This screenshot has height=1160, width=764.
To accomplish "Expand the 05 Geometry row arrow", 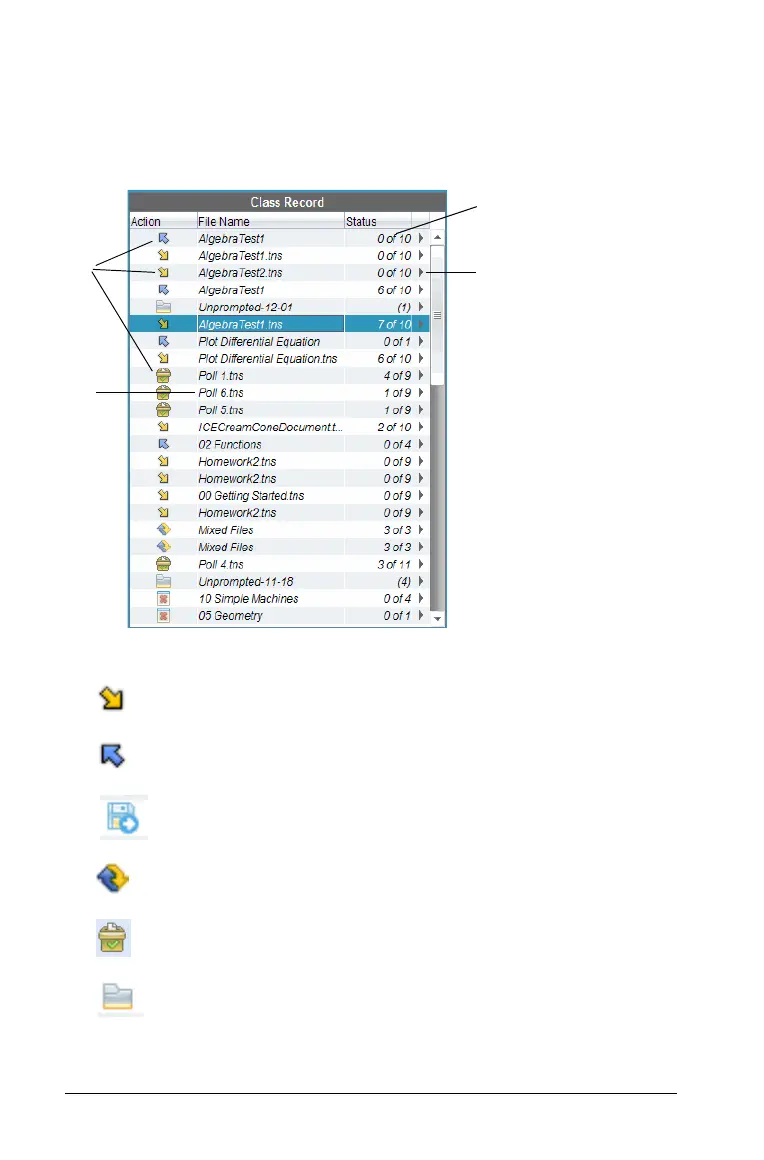I will click(x=421, y=616).
